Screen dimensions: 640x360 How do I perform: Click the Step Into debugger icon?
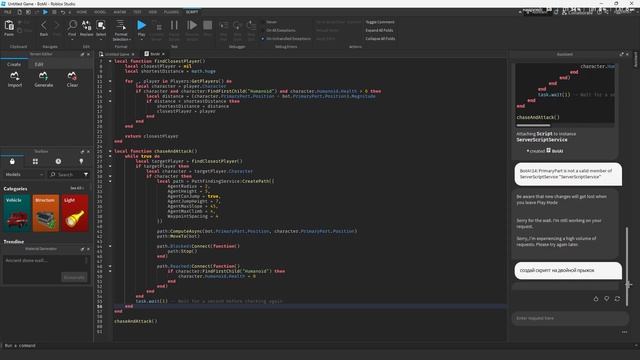224,26
